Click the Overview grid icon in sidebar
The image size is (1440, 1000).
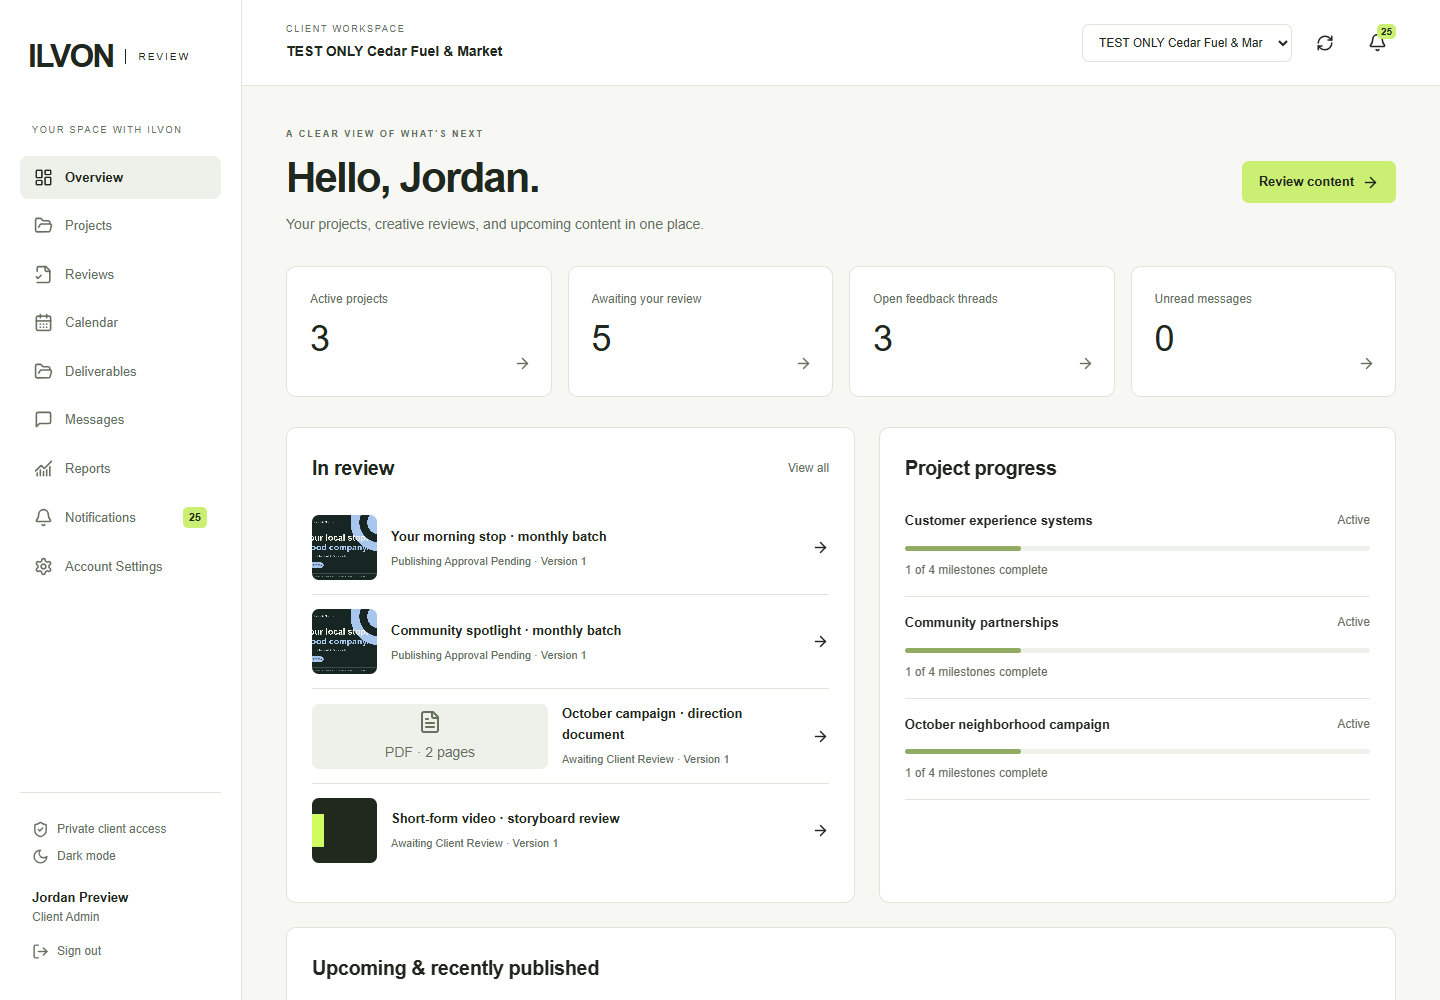coord(43,177)
